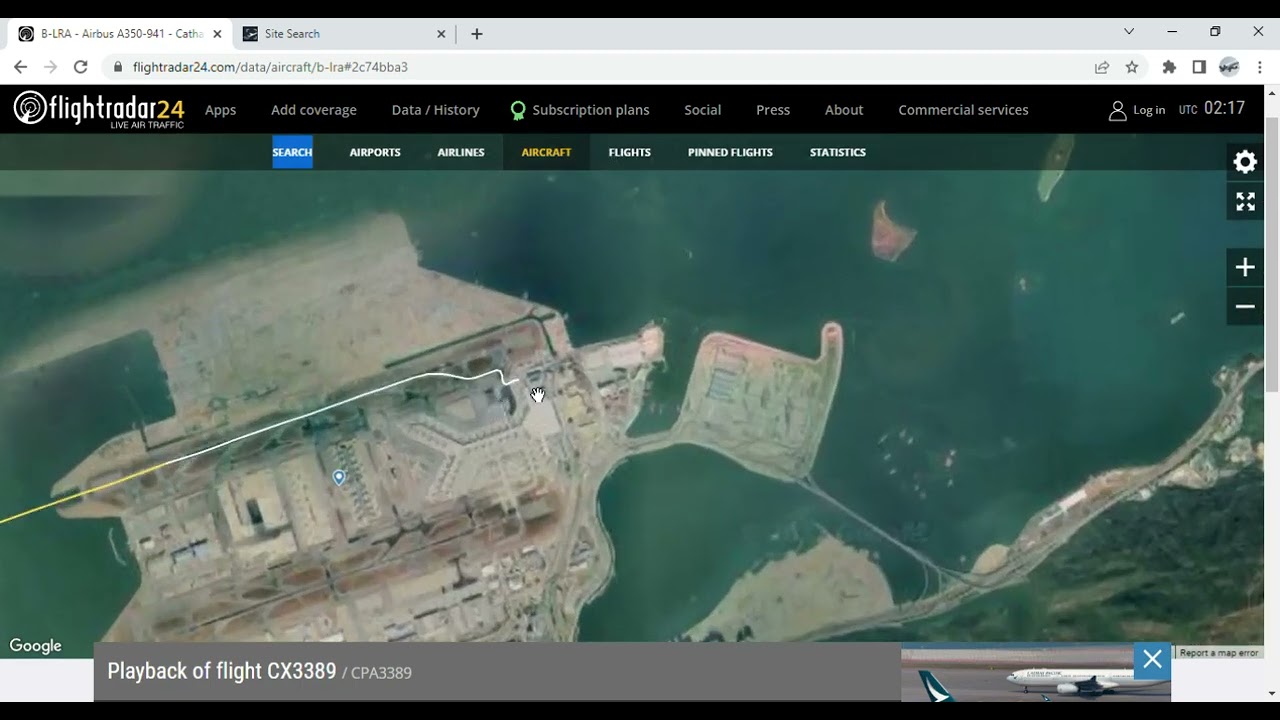Select the Airports tab
The width and height of the screenshot is (1280, 720).
point(375,152)
